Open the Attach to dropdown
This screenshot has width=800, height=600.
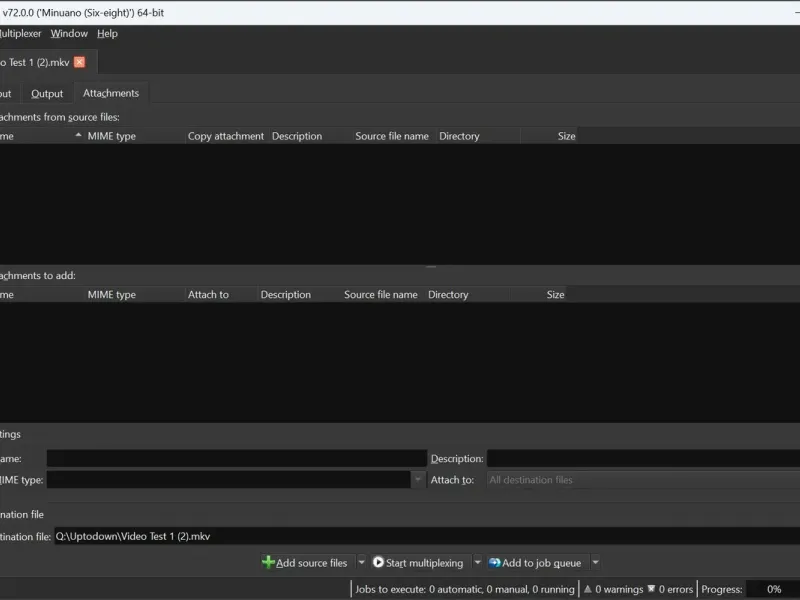tap(643, 480)
